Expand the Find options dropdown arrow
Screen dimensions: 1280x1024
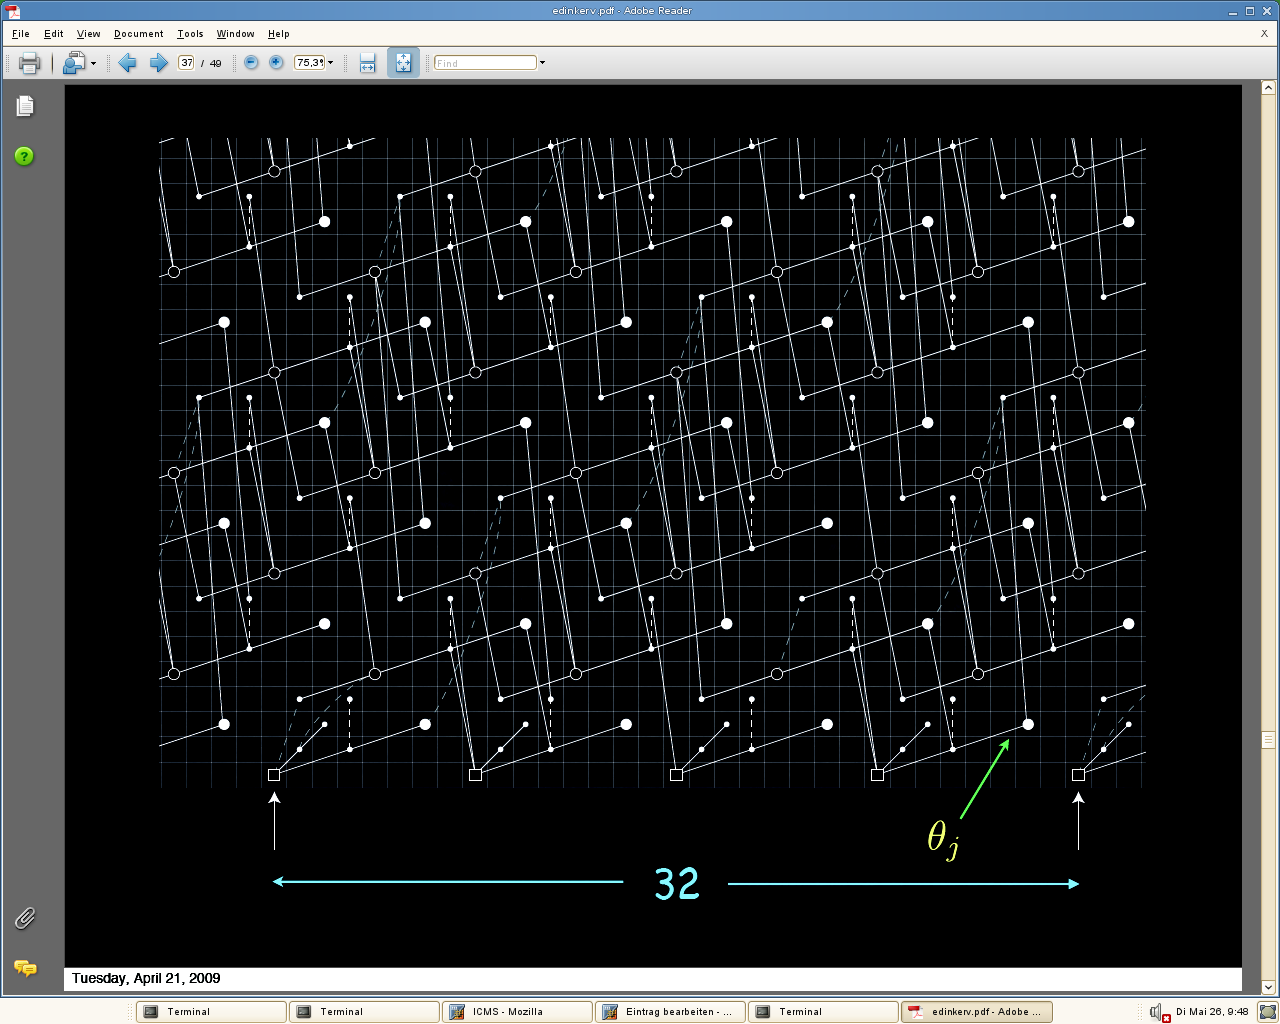tap(542, 63)
